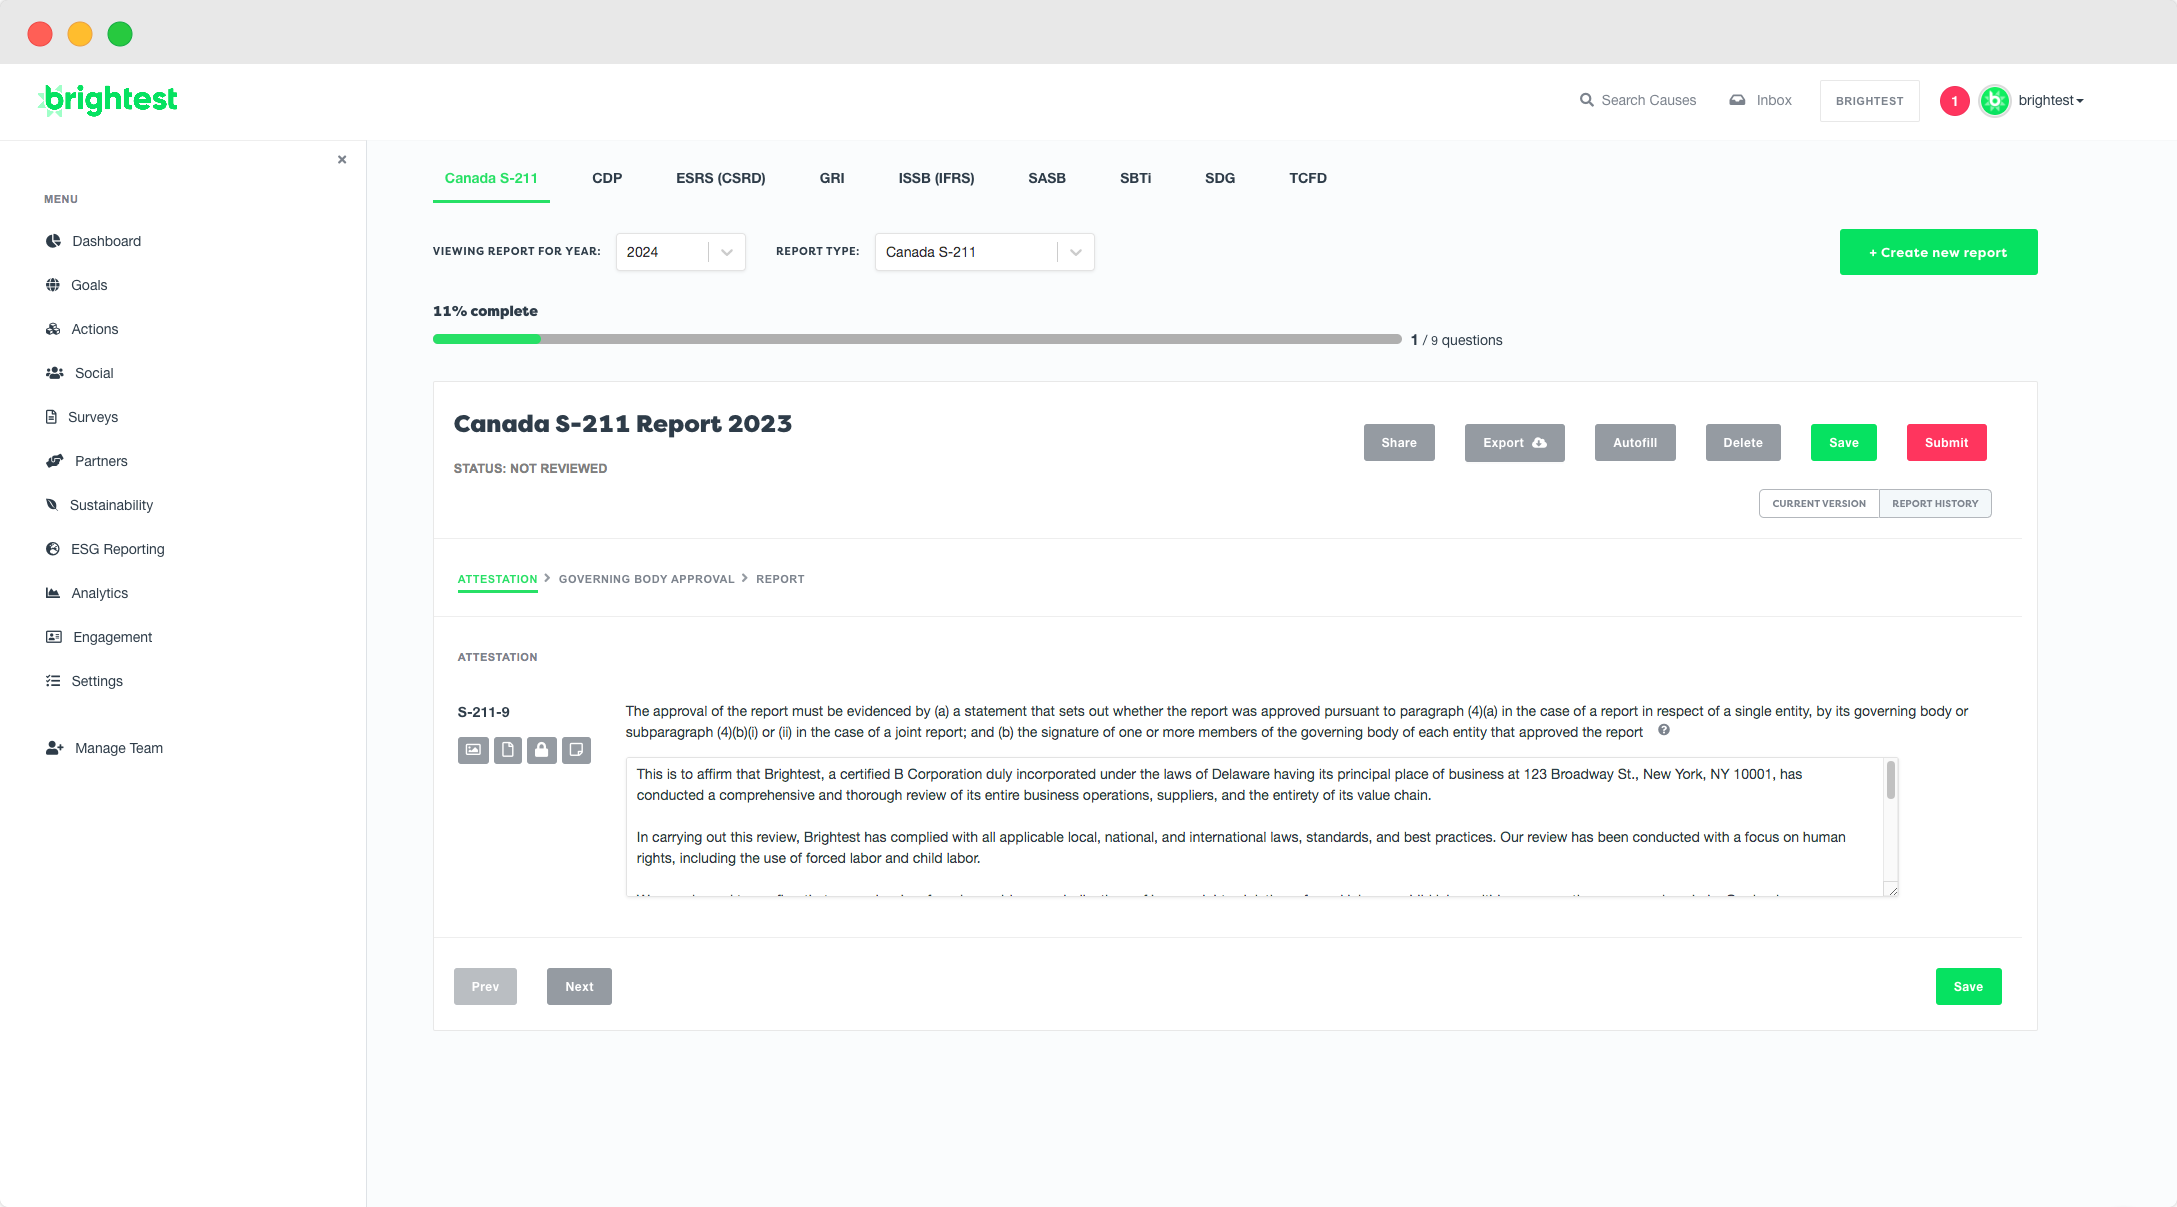This screenshot has height=1207, width=2177.
Task: Click the Goals globe icon
Action: pyautogui.click(x=53, y=285)
